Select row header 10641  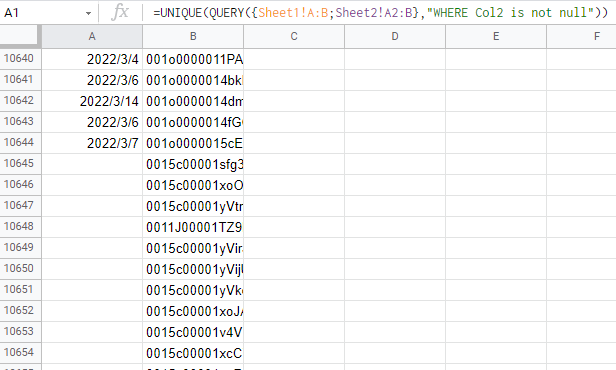pos(20,80)
